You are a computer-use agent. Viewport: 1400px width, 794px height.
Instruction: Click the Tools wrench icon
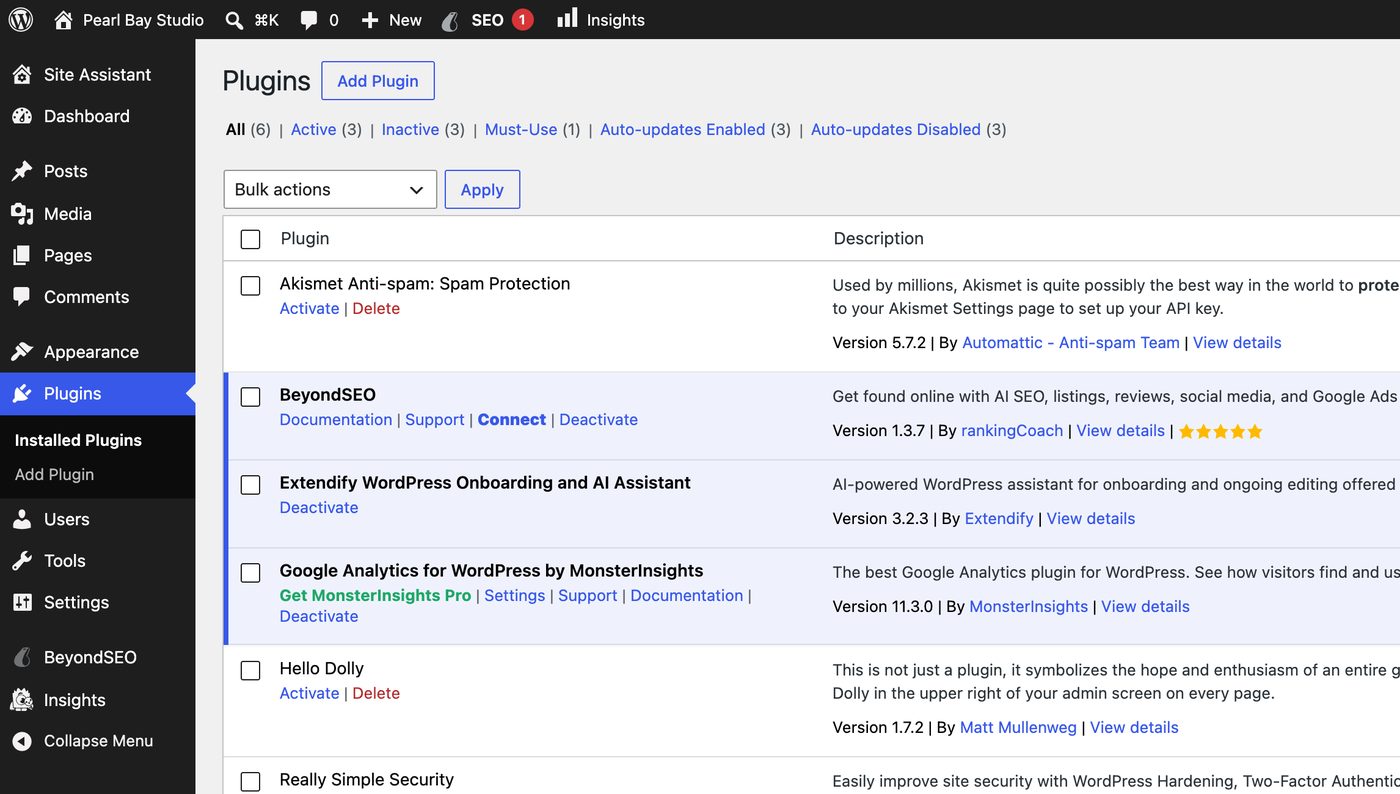coord(22,561)
